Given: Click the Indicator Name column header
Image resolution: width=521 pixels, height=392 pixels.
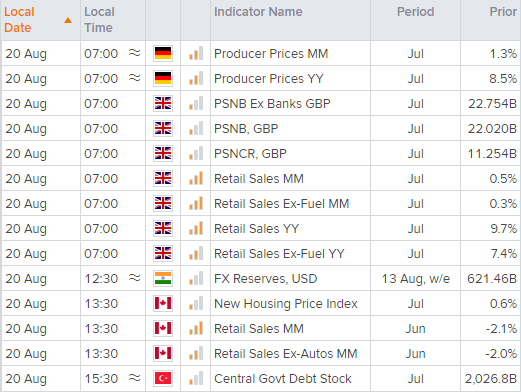Looking at the screenshot, I should pos(258,12).
